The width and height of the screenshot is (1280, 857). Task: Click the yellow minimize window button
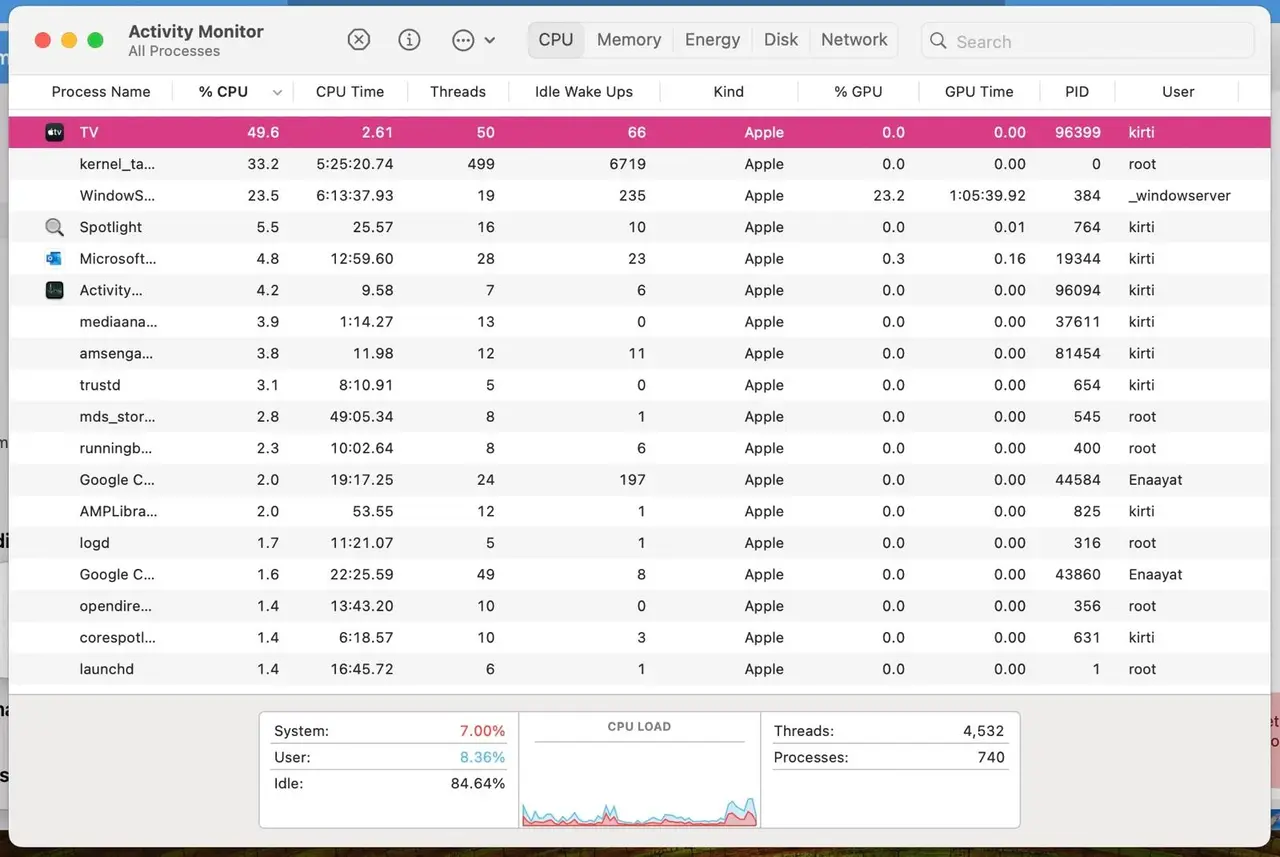point(69,40)
